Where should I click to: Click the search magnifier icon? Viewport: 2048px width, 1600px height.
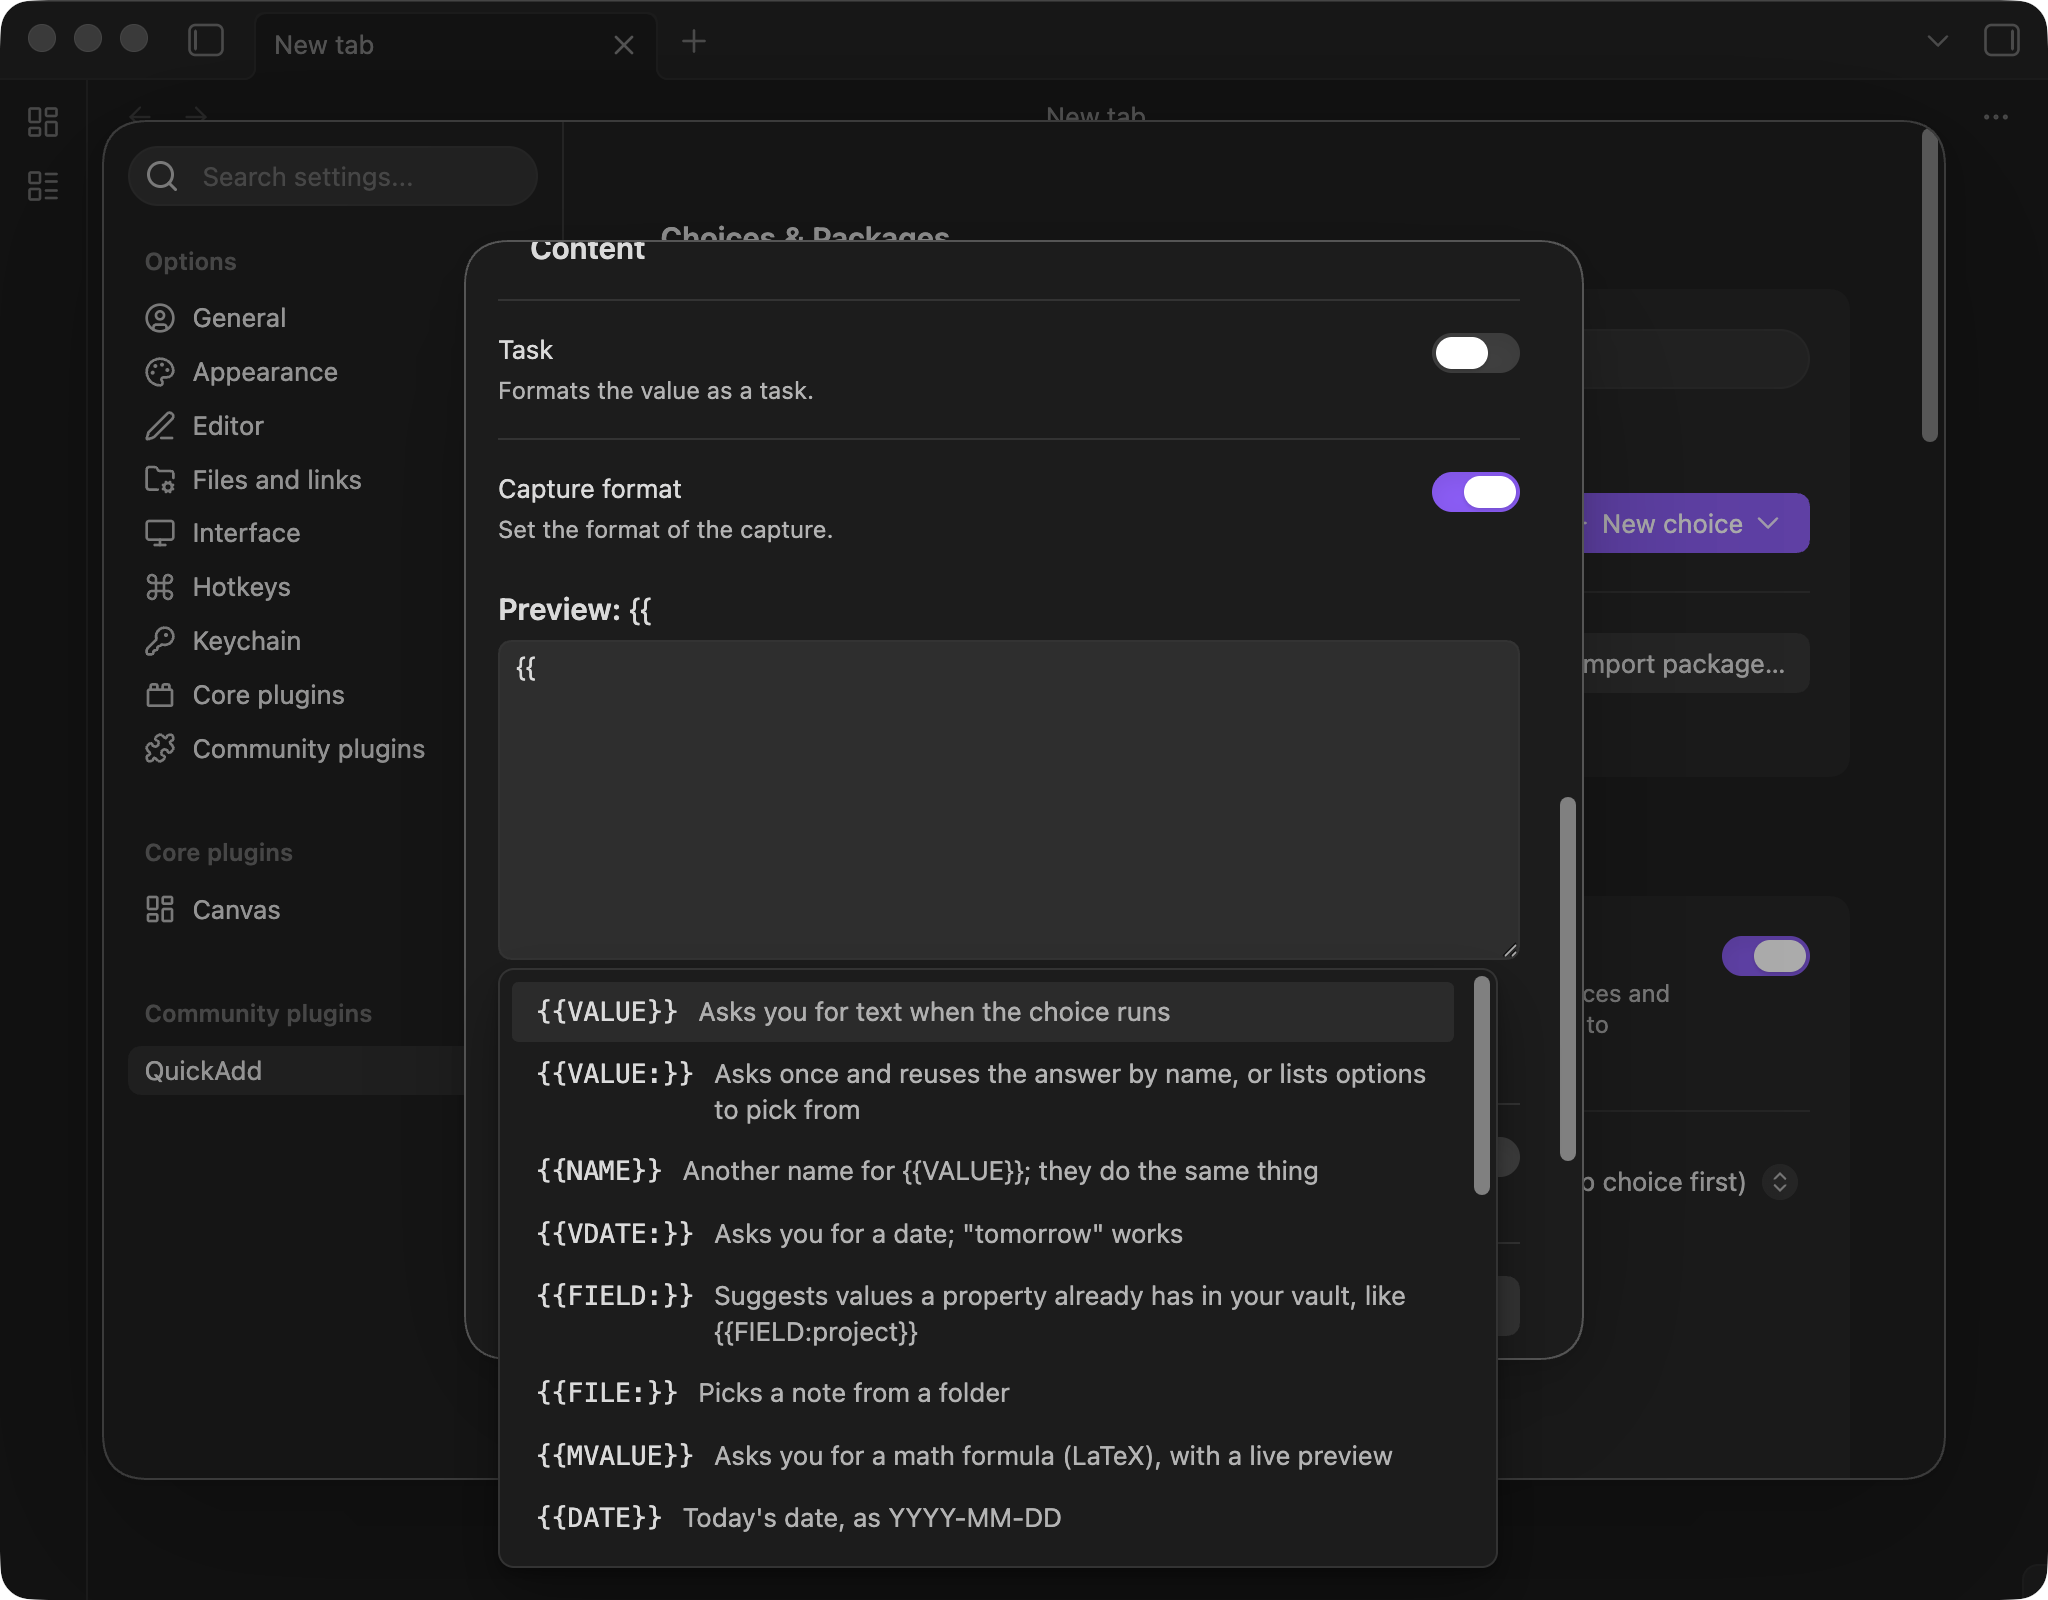pos(162,177)
